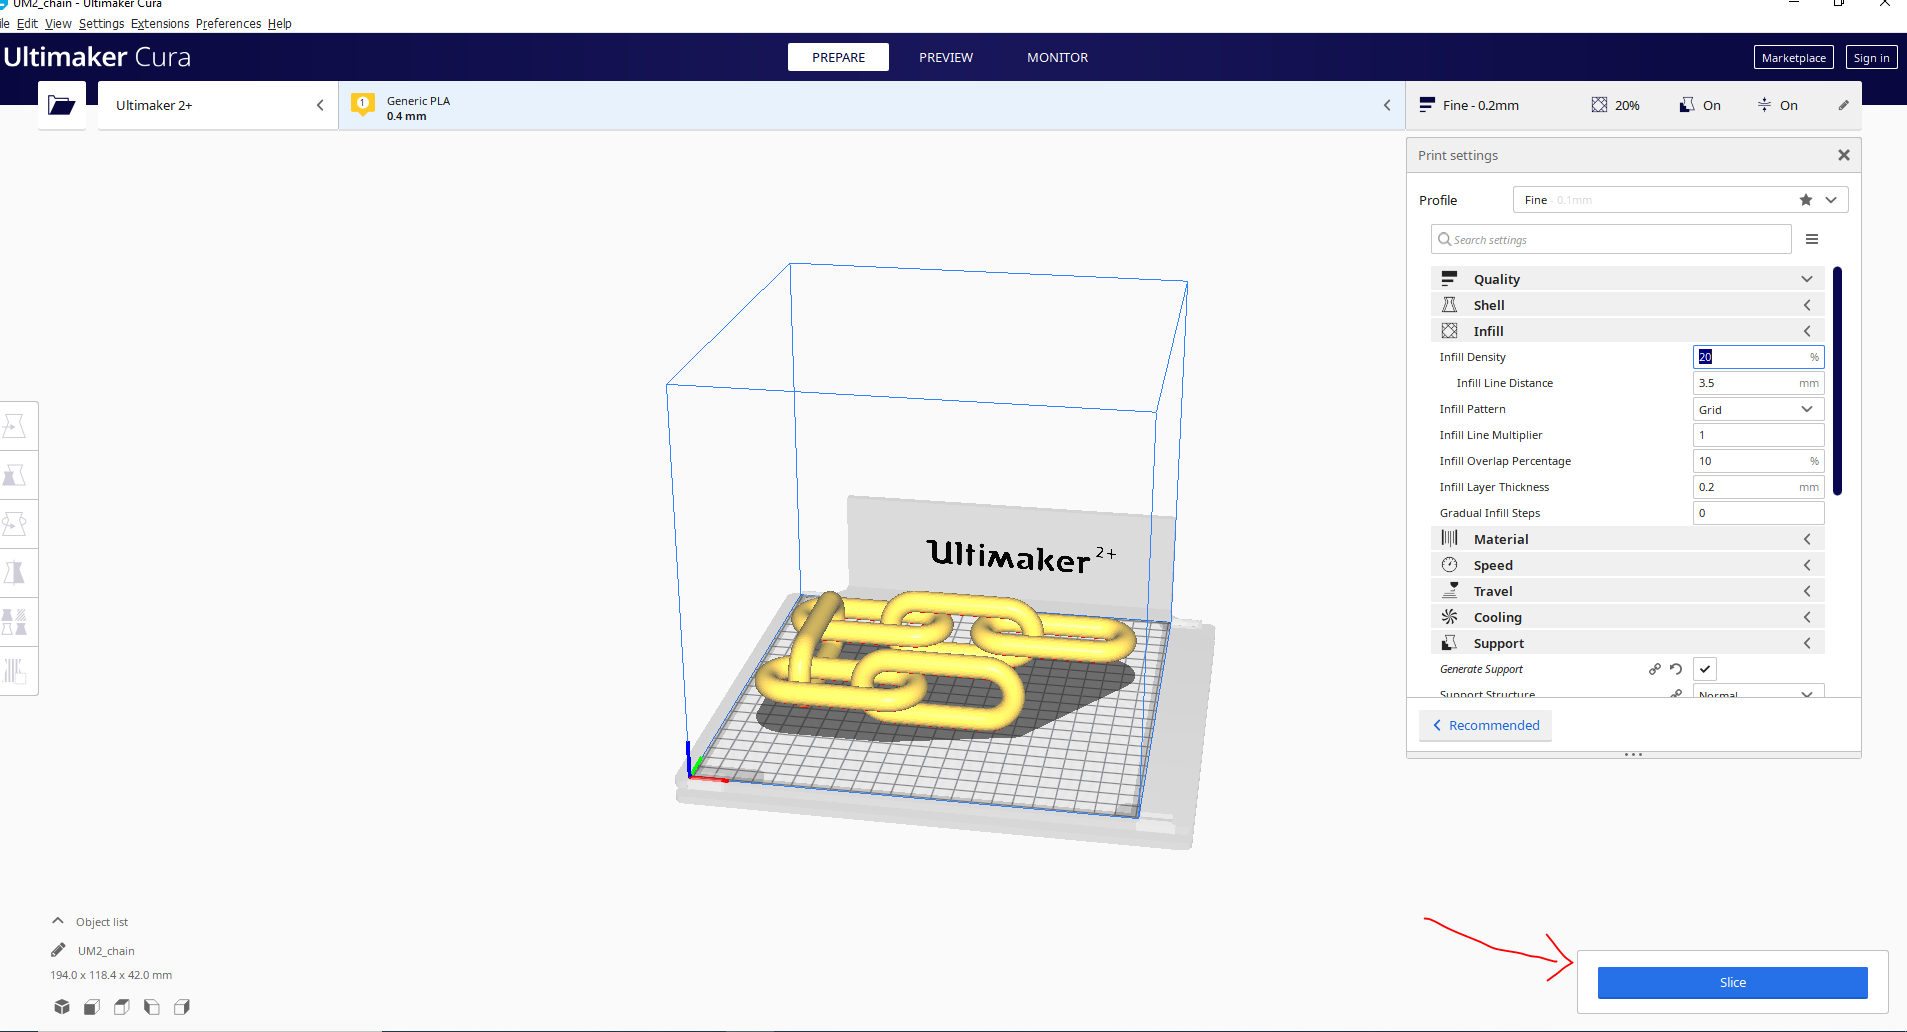The width and height of the screenshot is (1907, 1032).
Task: Click the support On summary icon
Action: coord(1687,105)
